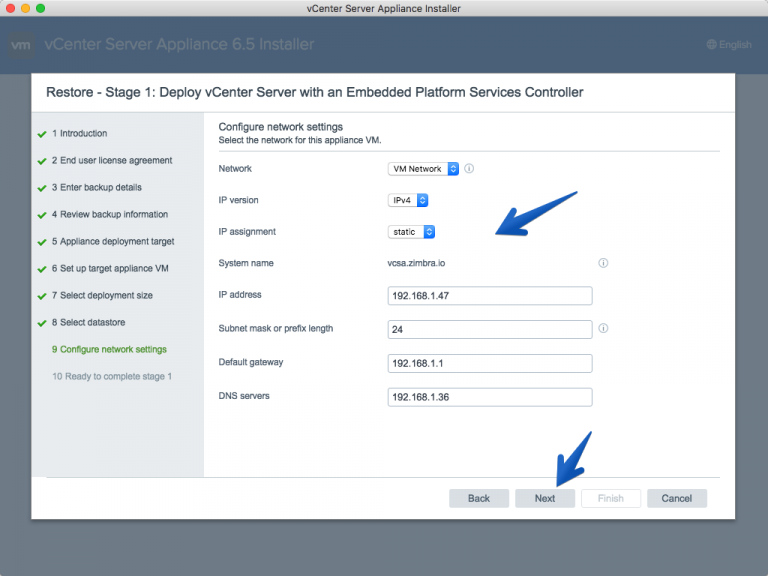Click the info icon beside Subnet mask field
Viewport: 768px width, 576px height.
(x=603, y=328)
